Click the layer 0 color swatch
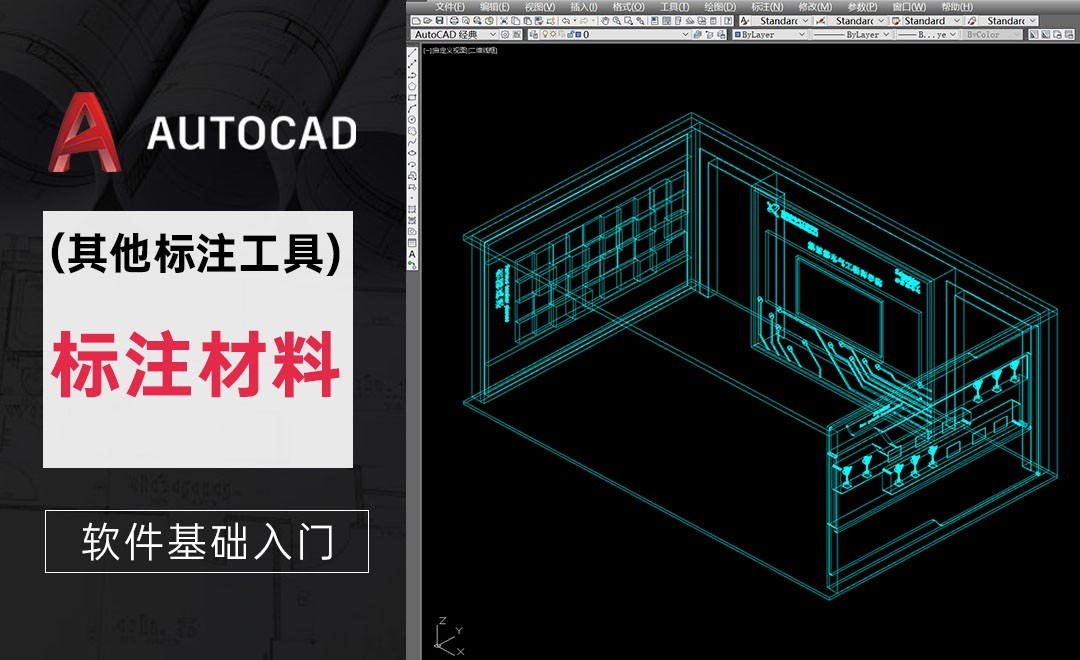Viewport: 1080px width, 660px height. [x=578, y=34]
